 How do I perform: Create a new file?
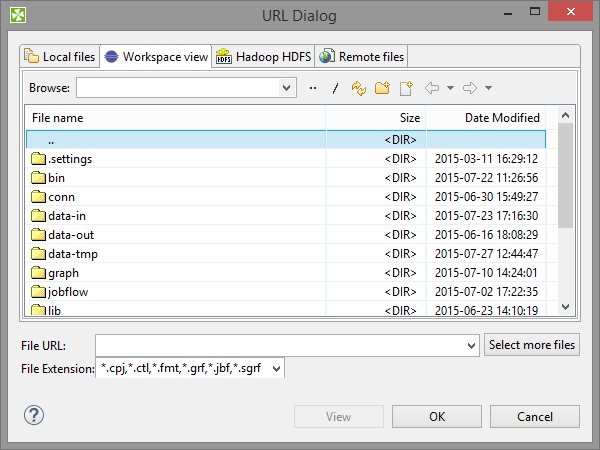point(406,88)
